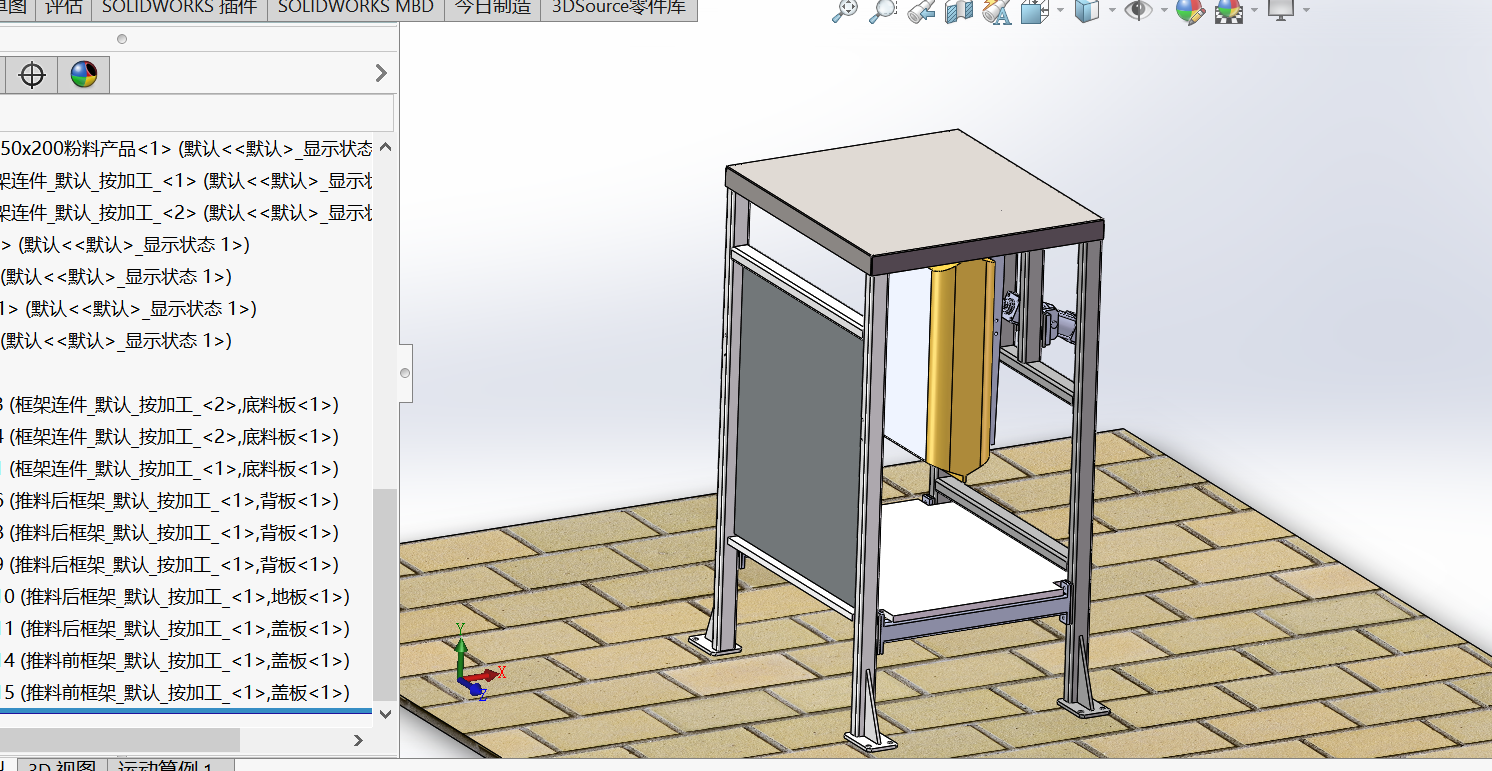The width and height of the screenshot is (1492, 771).
Task: Click the feature tree scroll-down arrow
Action: click(x=385, y=713)
